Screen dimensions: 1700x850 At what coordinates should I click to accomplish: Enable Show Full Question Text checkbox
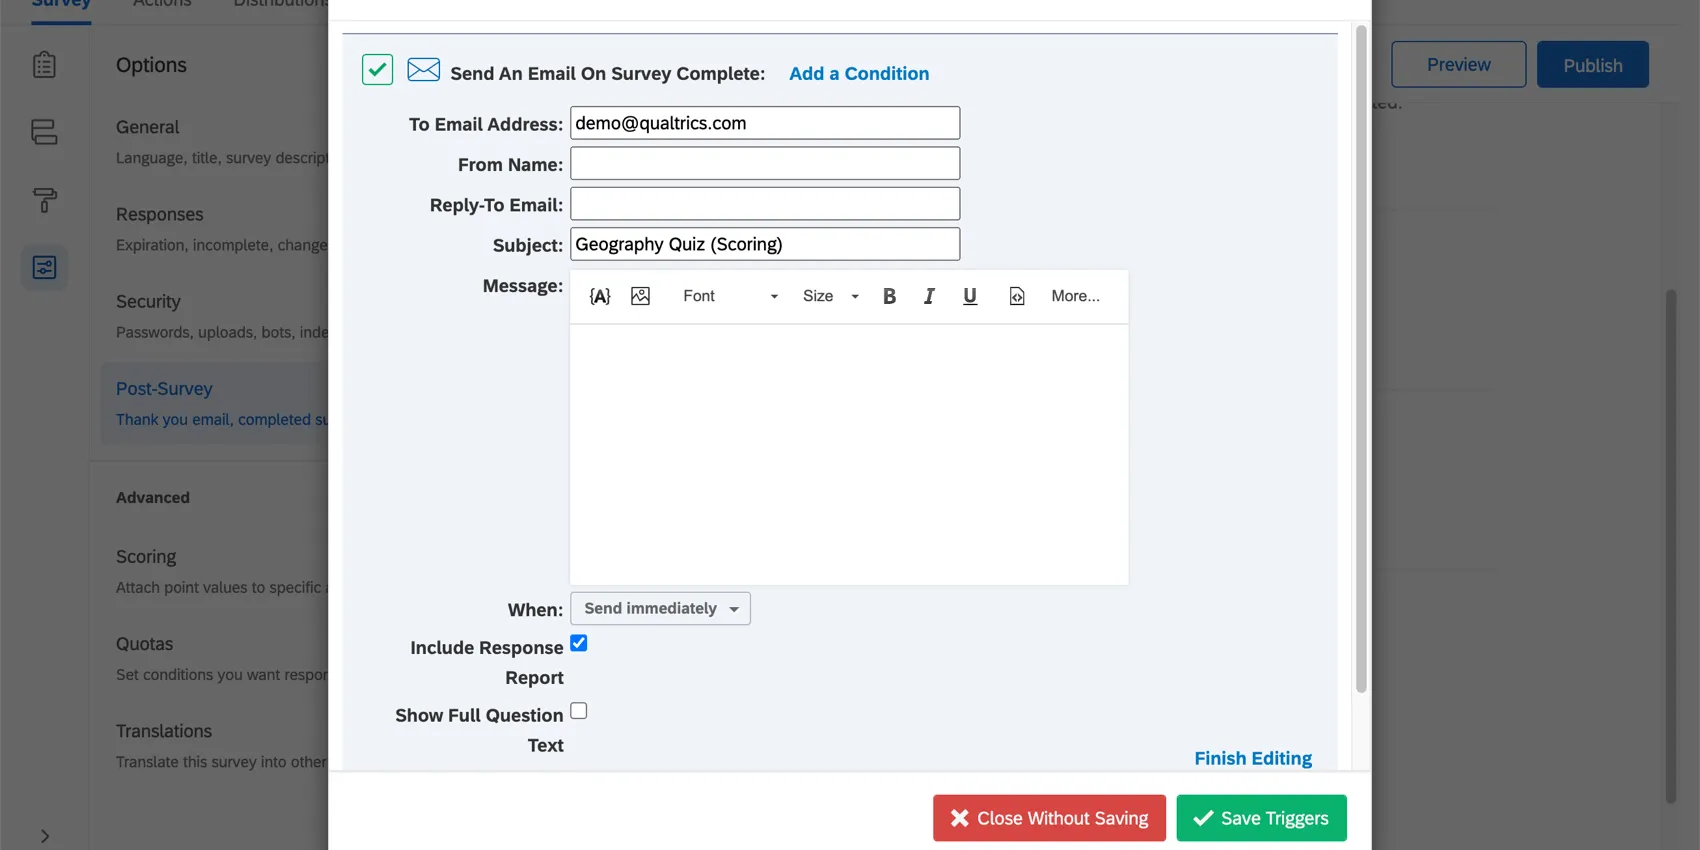point(579,711)
